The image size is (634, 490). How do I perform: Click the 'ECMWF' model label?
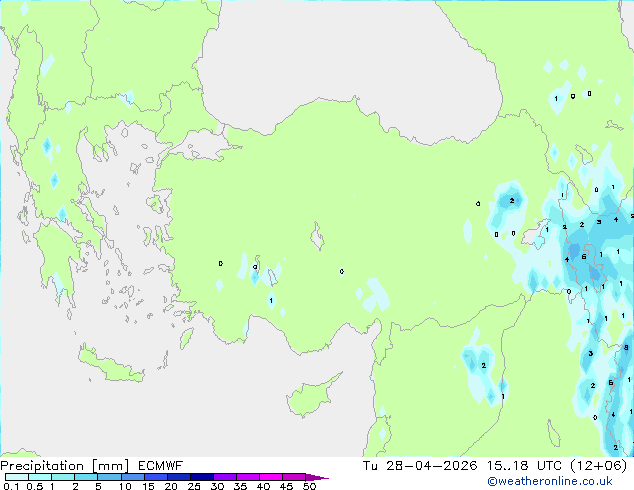pyautogui.click(x=161, y=466)
